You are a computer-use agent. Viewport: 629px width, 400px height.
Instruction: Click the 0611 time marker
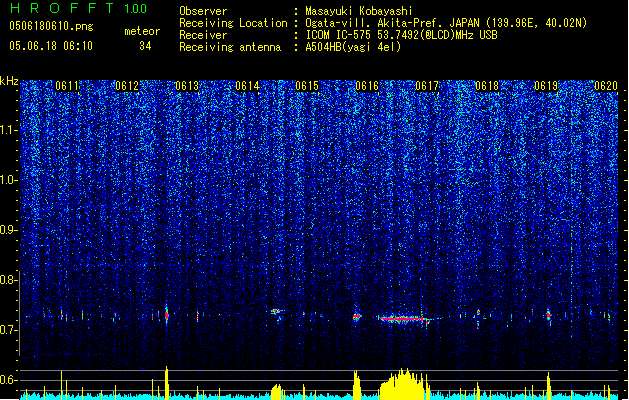click(x=67, y=86)
